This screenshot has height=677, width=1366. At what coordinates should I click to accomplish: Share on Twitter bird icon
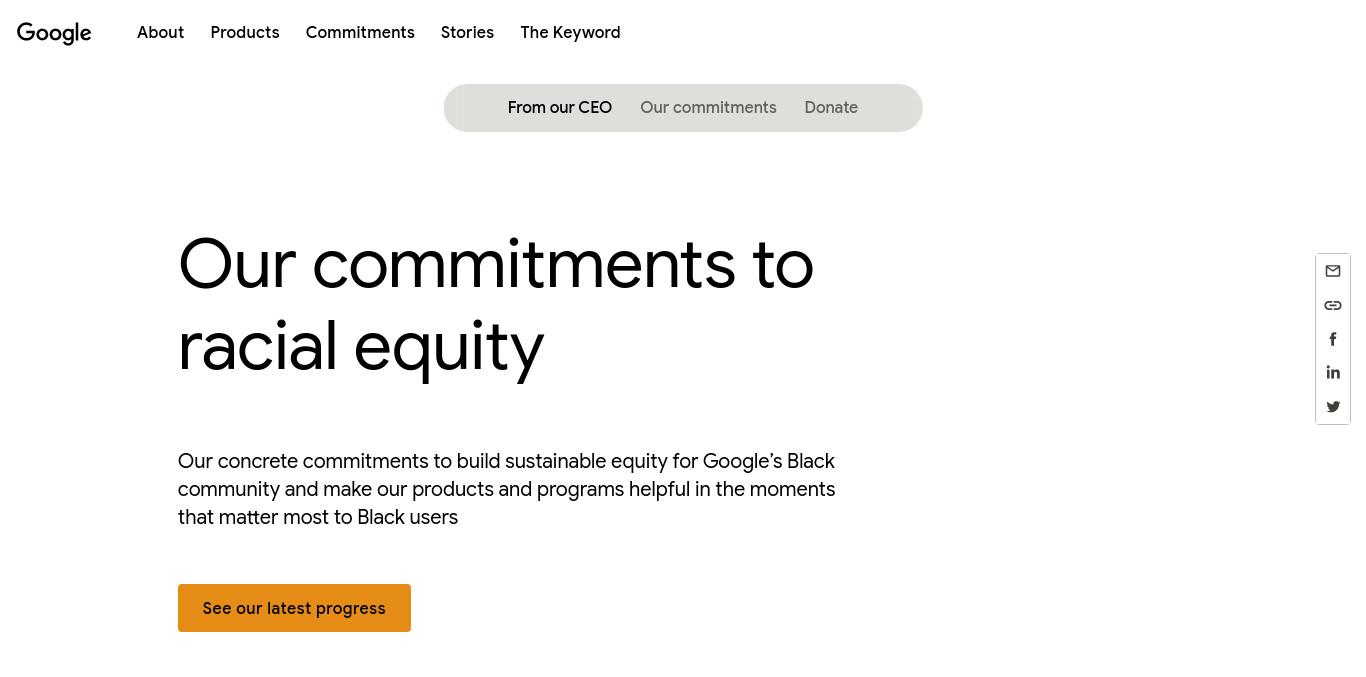1333,406
